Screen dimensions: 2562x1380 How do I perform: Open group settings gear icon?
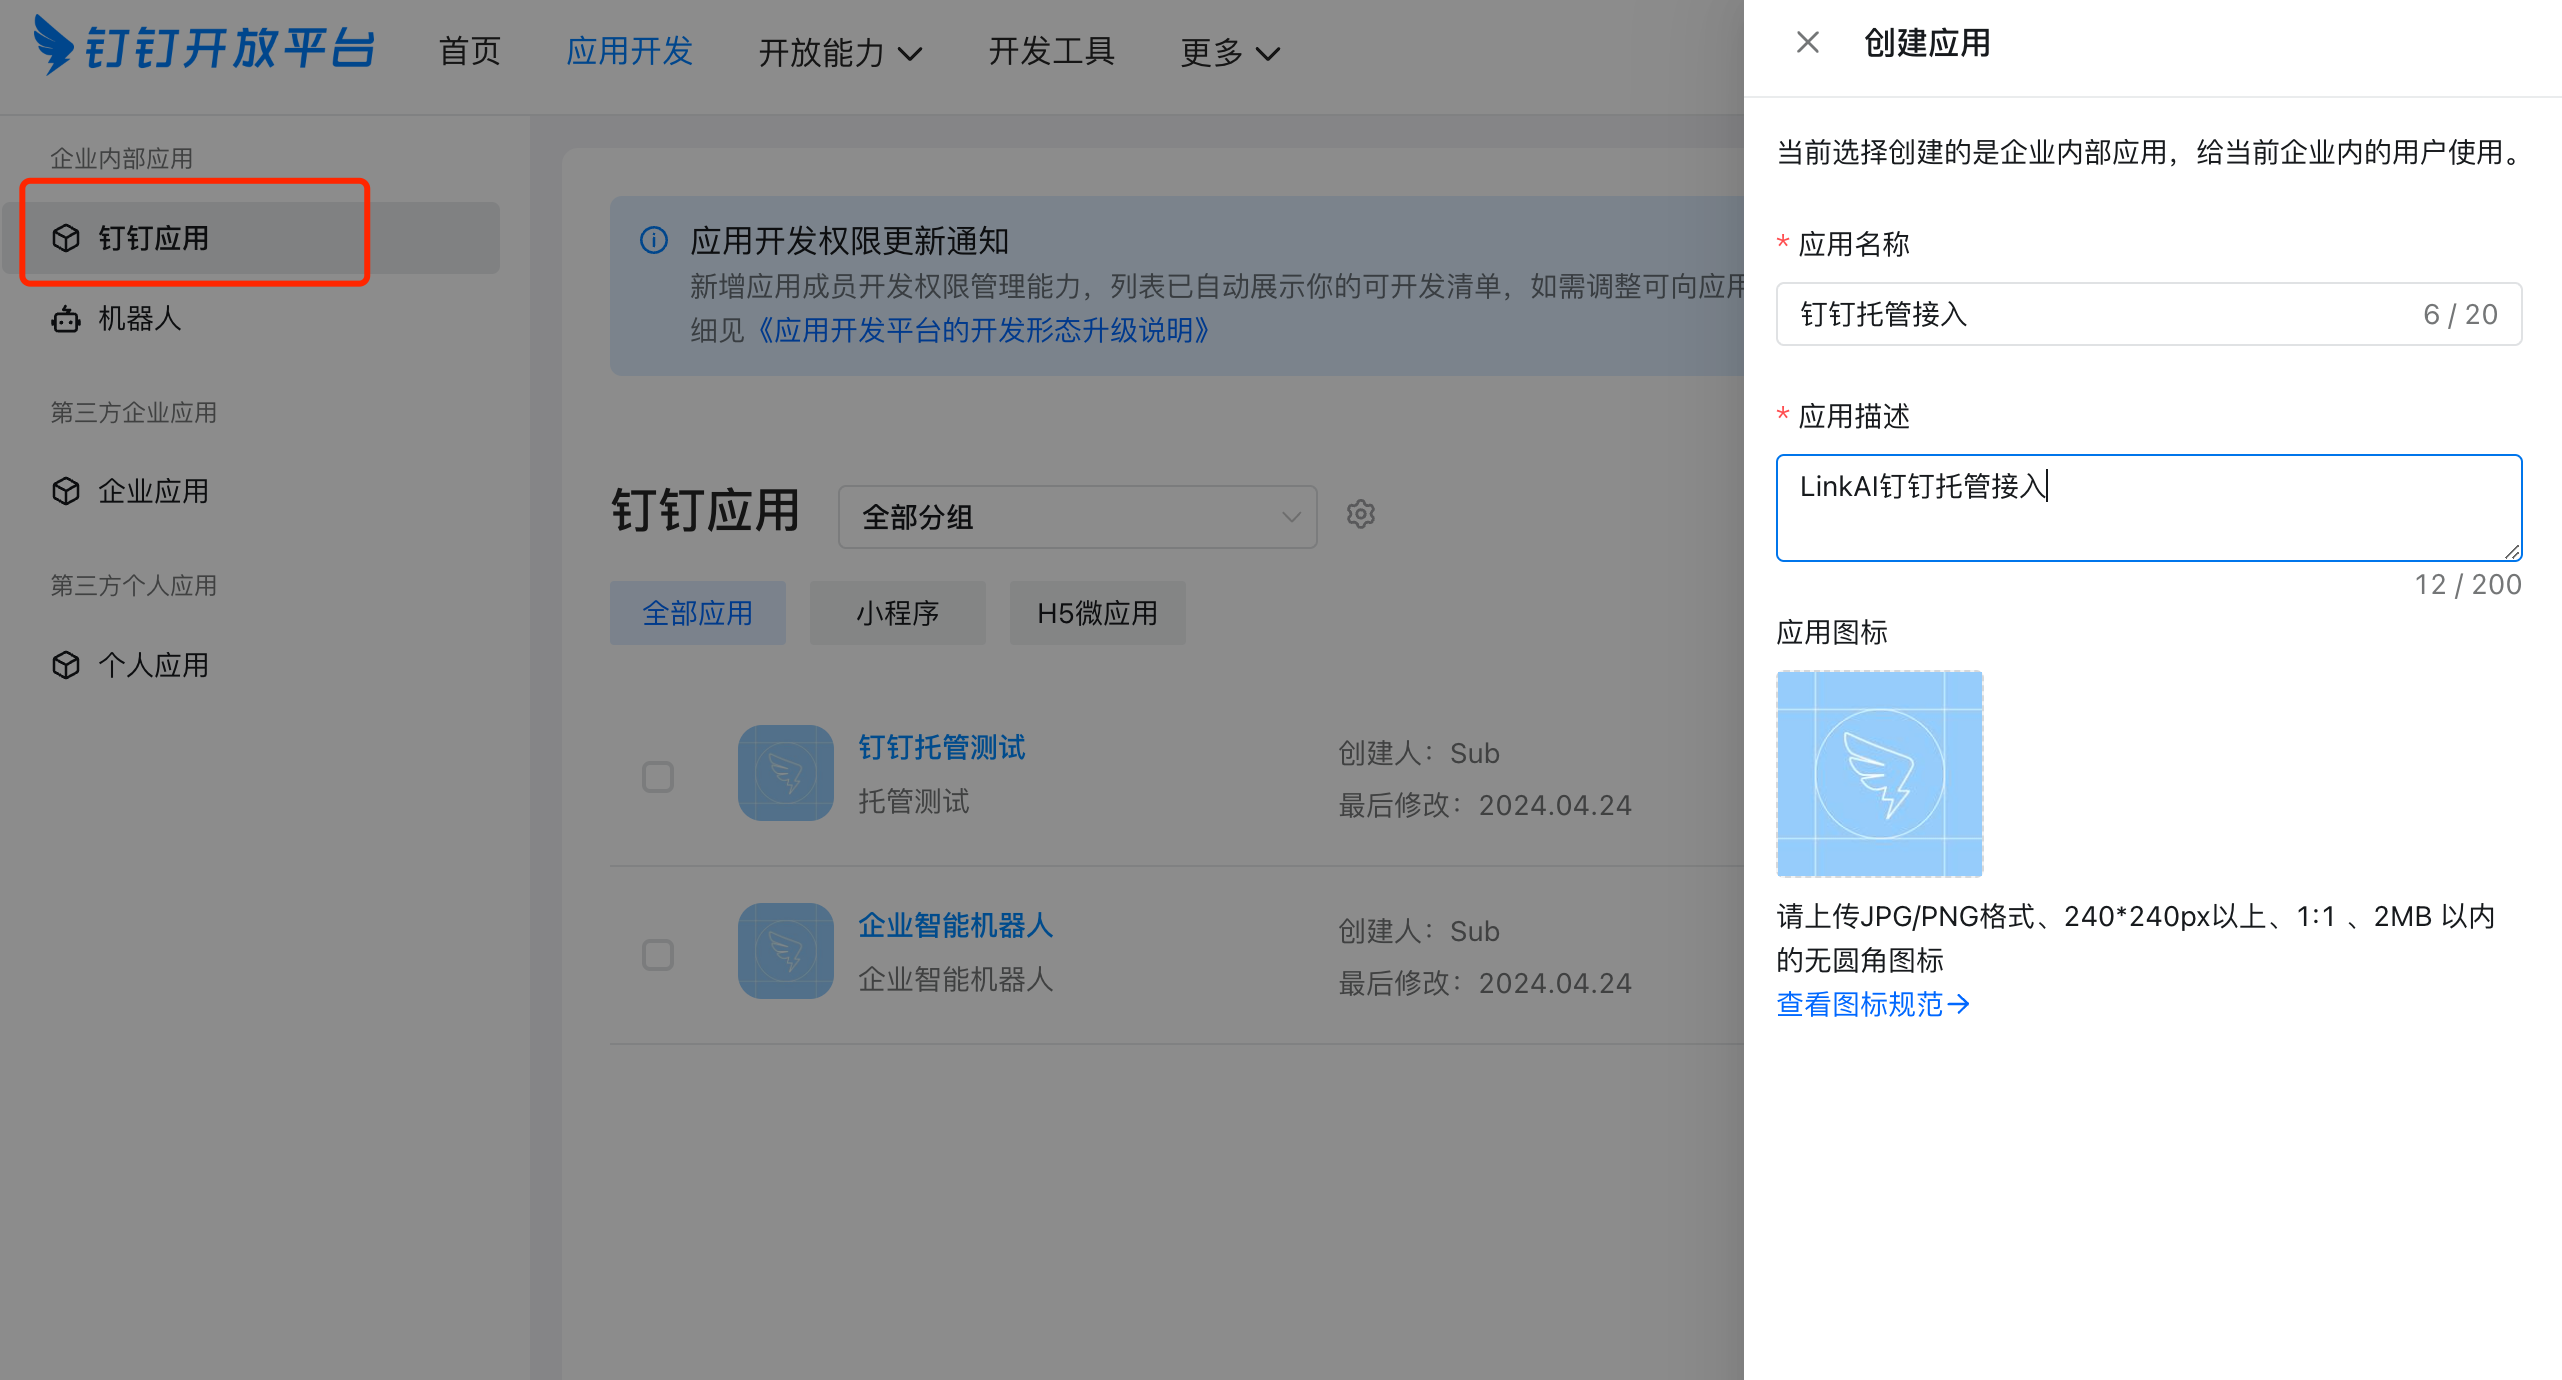1360,514
